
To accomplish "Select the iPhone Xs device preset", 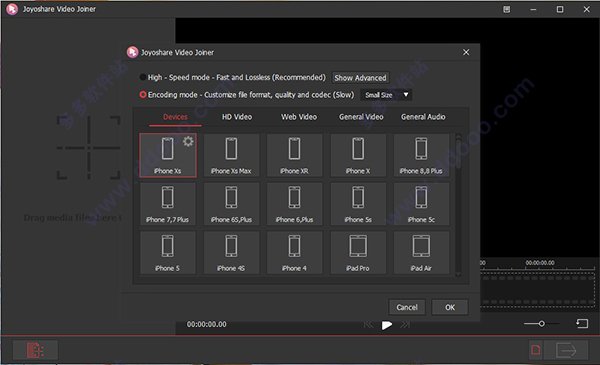I will [168, 155].
